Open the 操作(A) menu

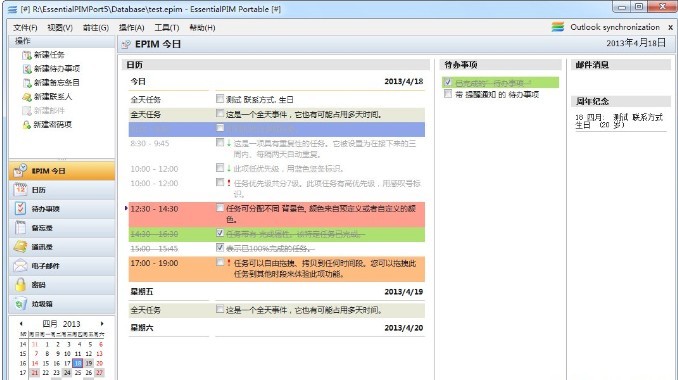131,28
